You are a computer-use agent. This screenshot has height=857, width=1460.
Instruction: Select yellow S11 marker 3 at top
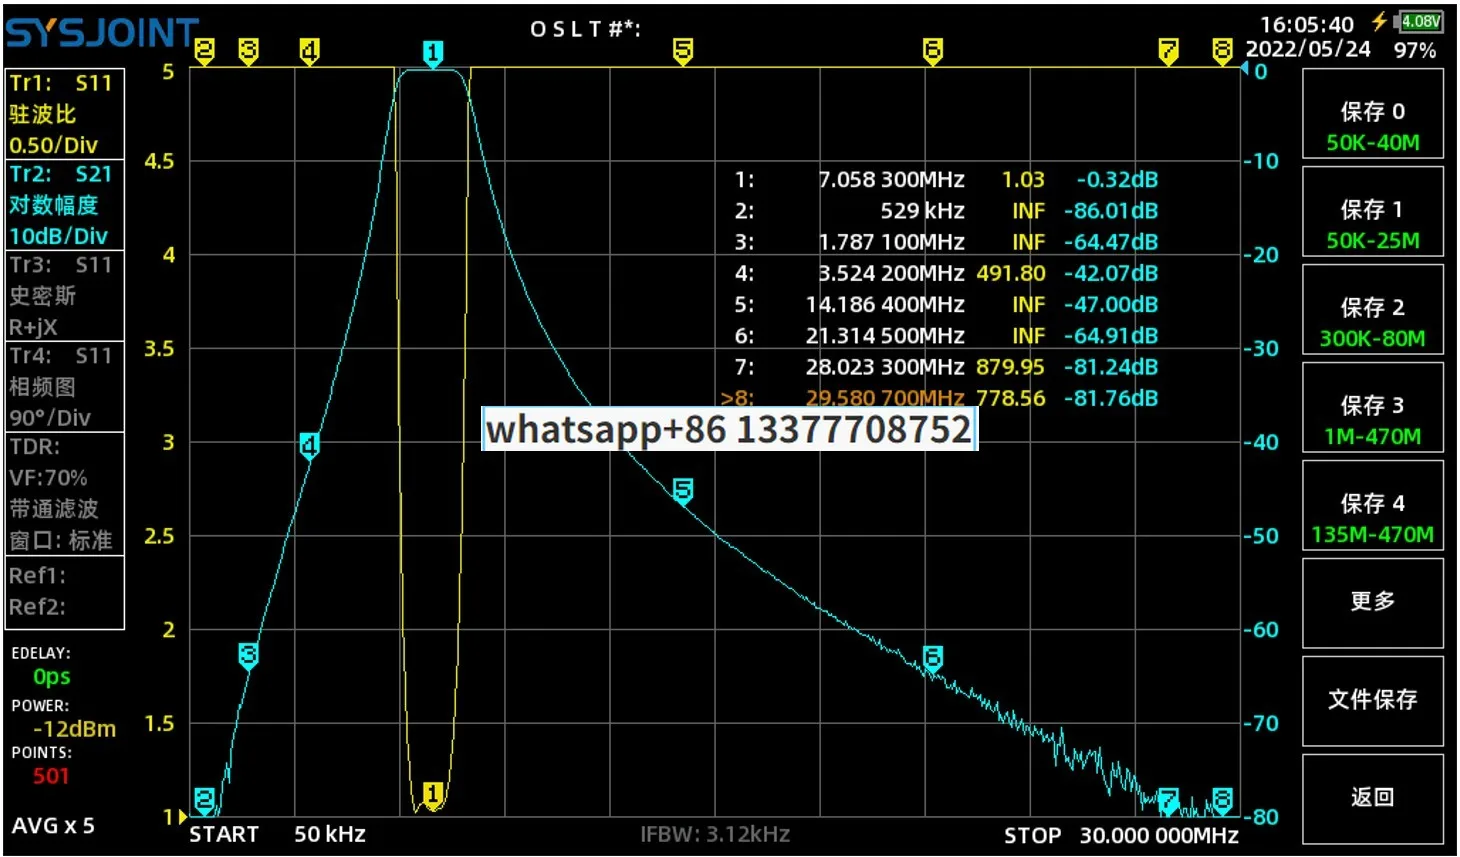point(248,51)
